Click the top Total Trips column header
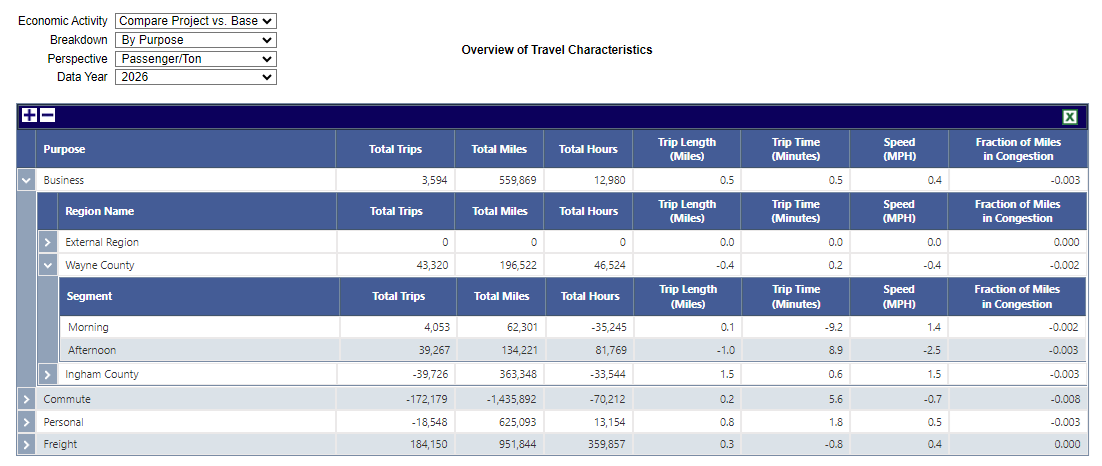 pos(395,149)
